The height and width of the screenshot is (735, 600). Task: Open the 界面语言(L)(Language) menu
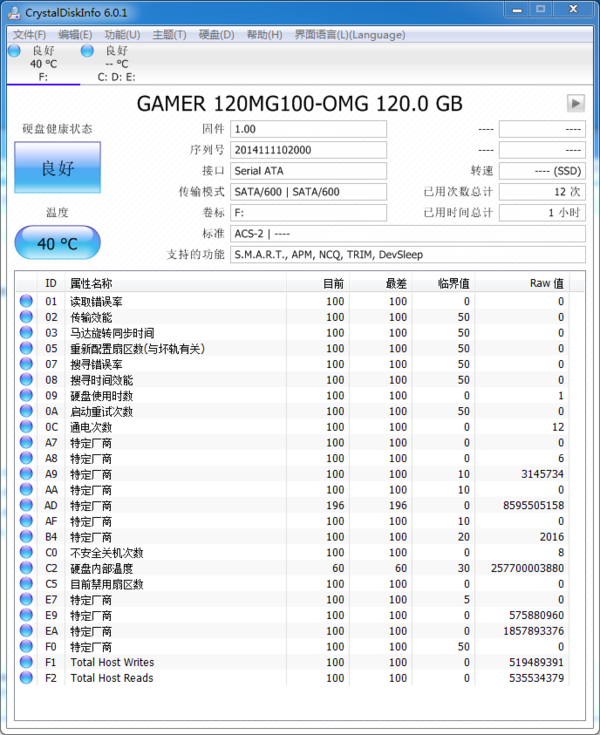(x=350, y=35)
